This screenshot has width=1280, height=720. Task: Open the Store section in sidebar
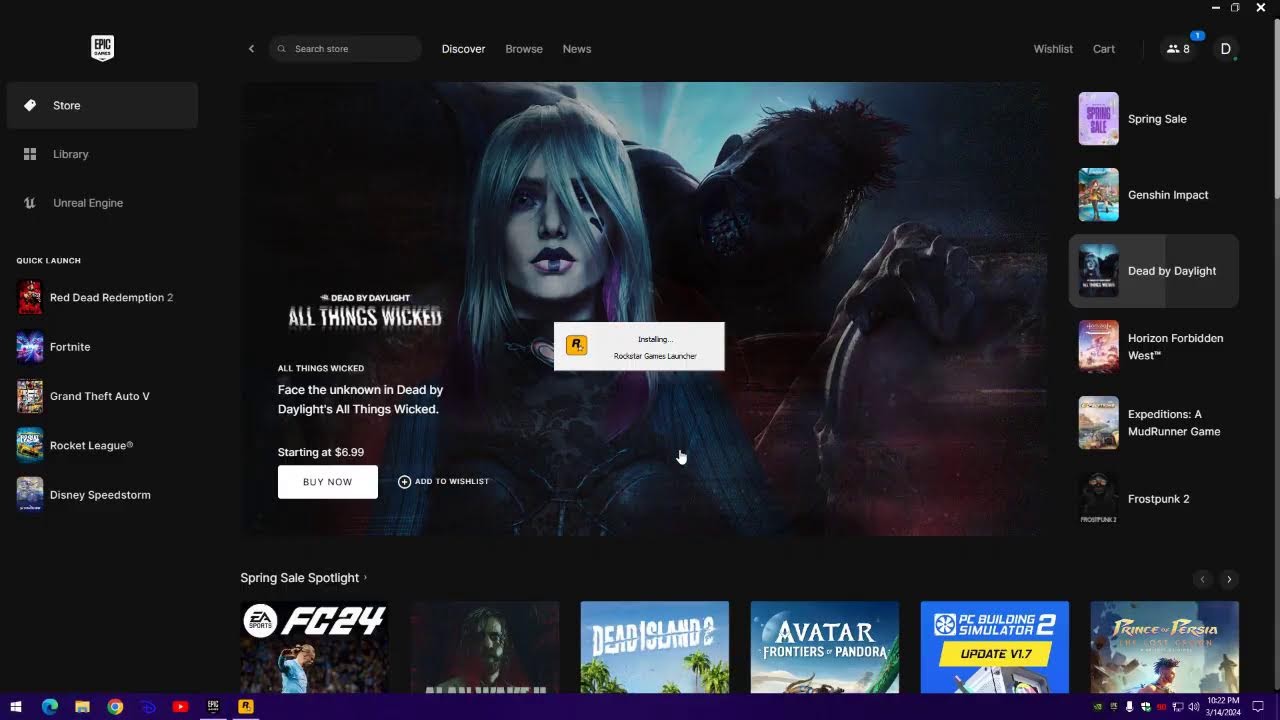coord(102,105)
